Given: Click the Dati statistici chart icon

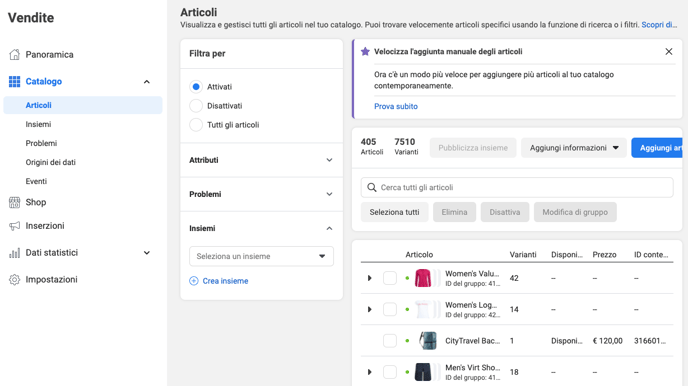Looking at the screenshot, I should (14, 253).
